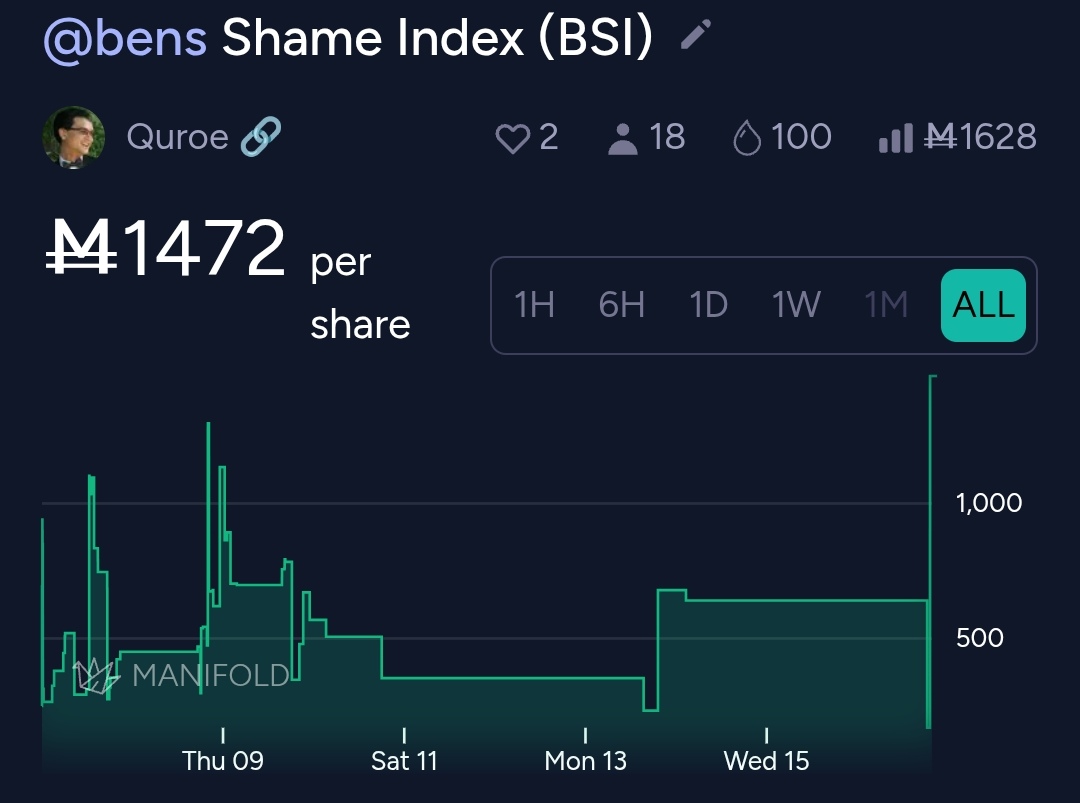Viewport: 1080px width, 803px height.
Task: Click the liquidity droplet icon
Action: pyautogui.click(x=747, y=138)
